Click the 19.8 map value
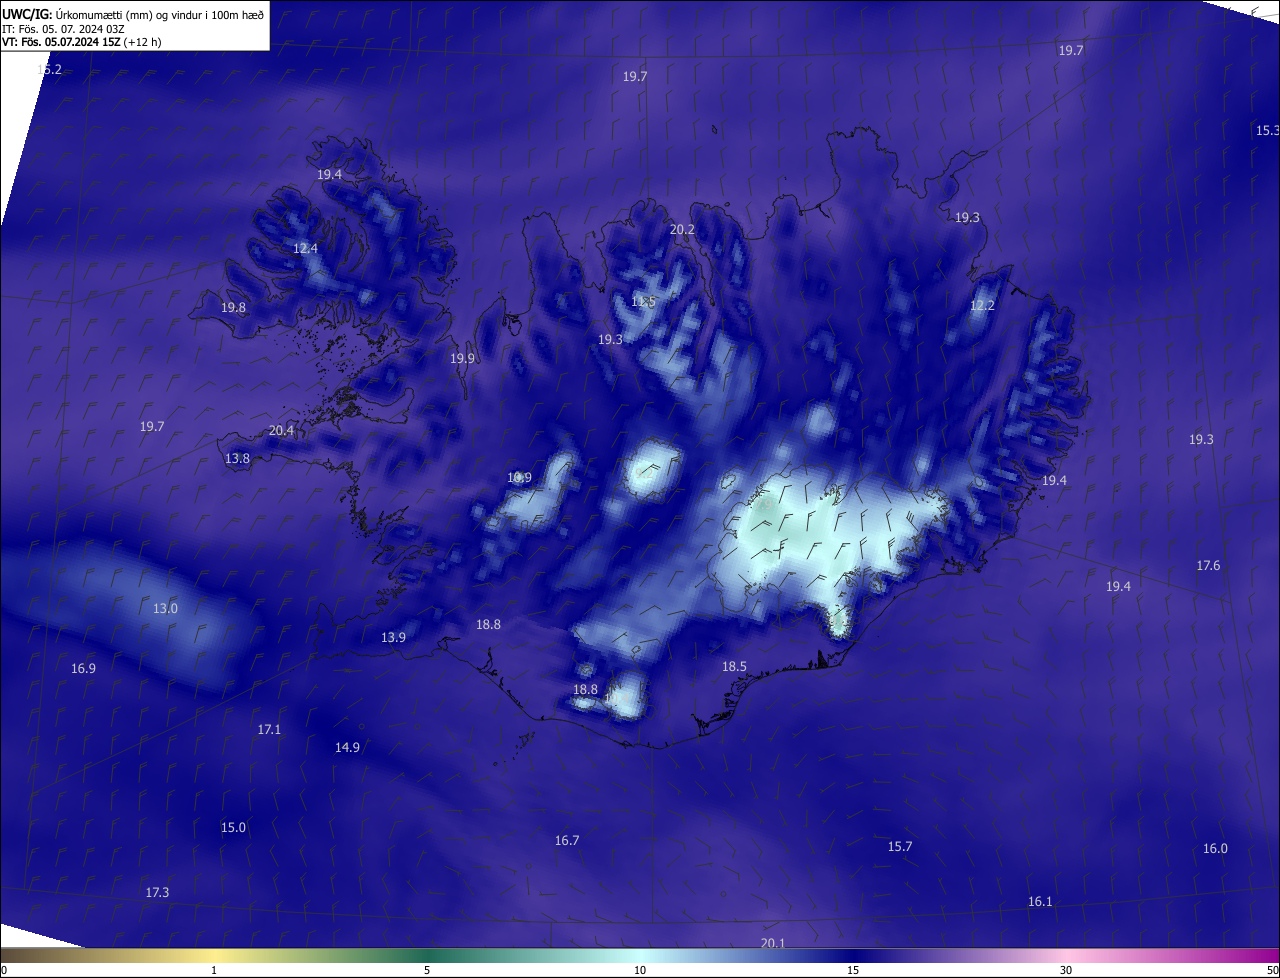 coord(233,308)
